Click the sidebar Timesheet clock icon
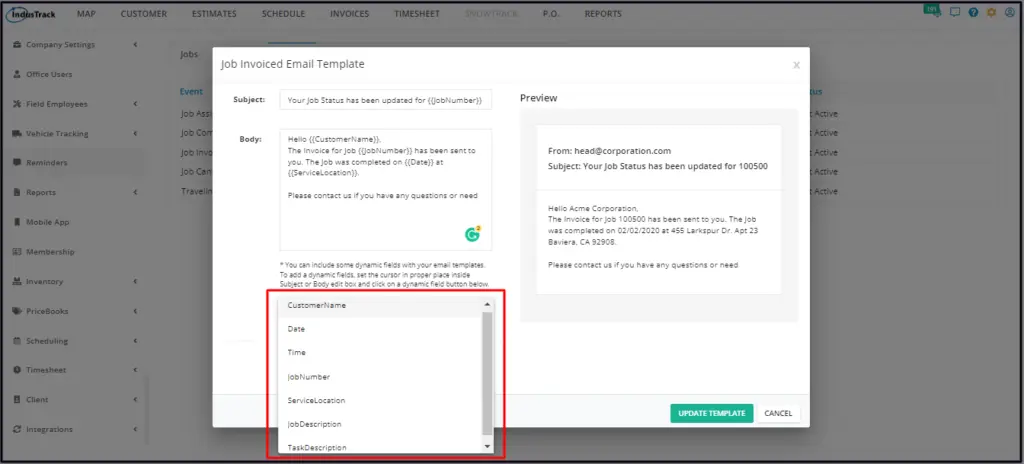The image size is (1024, 464). 18,370
